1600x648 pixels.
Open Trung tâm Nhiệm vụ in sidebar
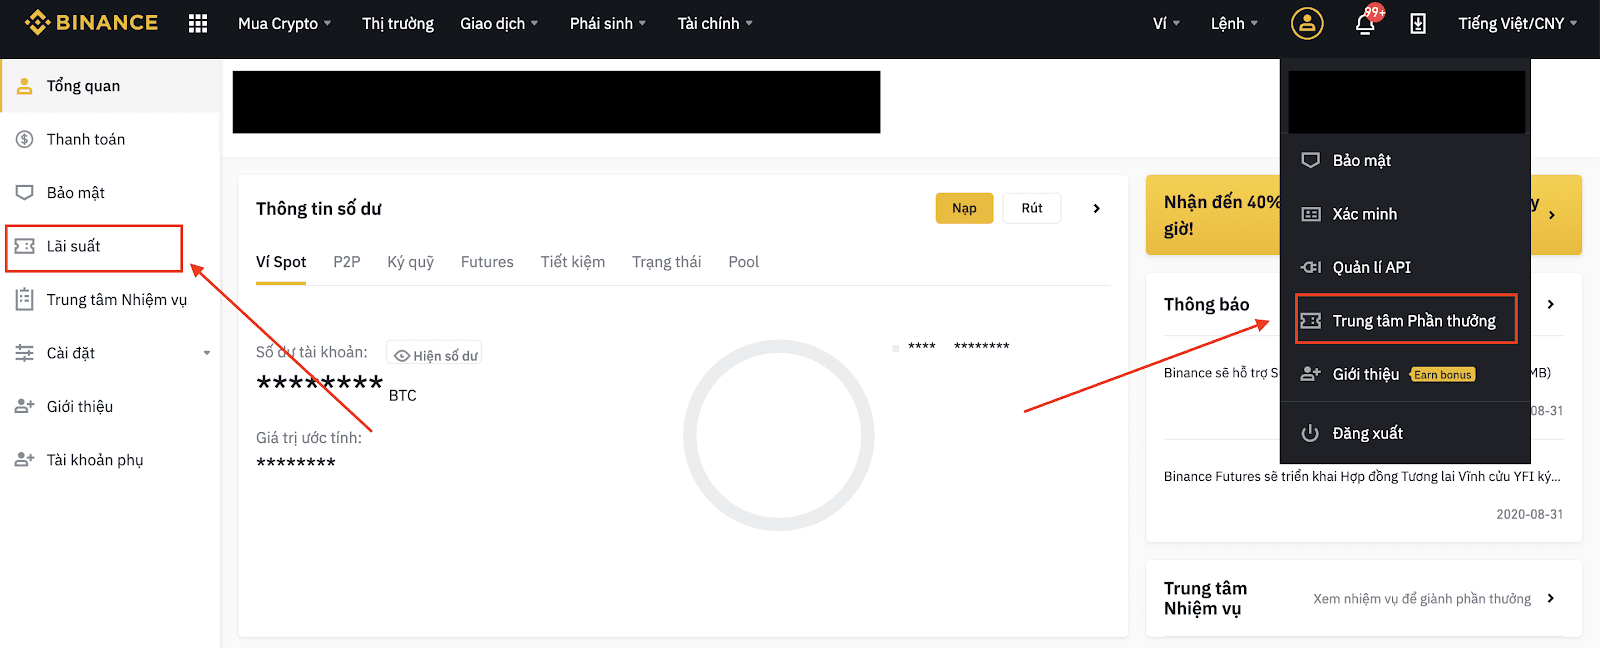(117, 299)
